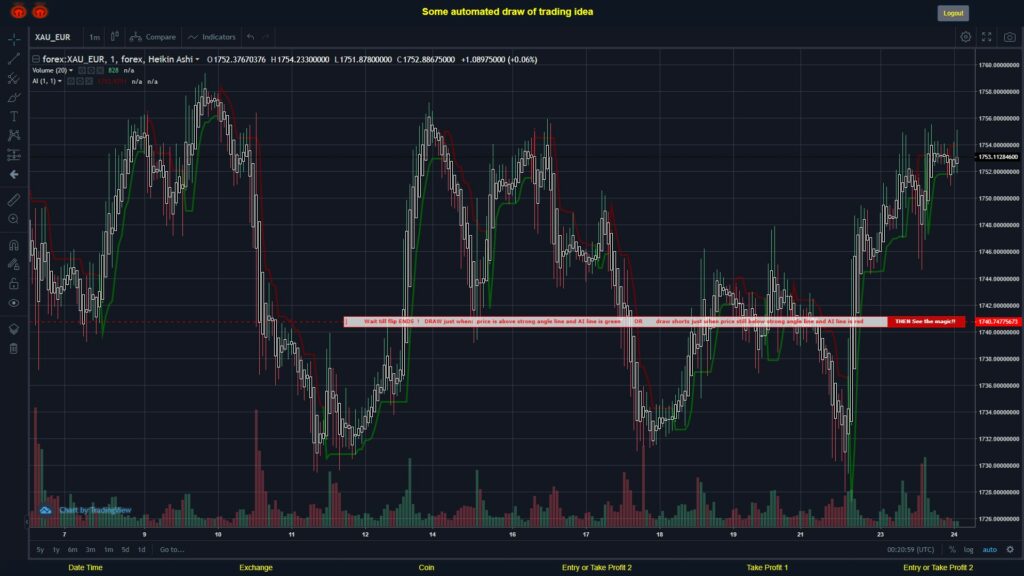Click the 00:20:59 (UTC) timezone clock
The width and height of the screenshot is (1024, 576).
pyautogui.click(x=910, y=549)
